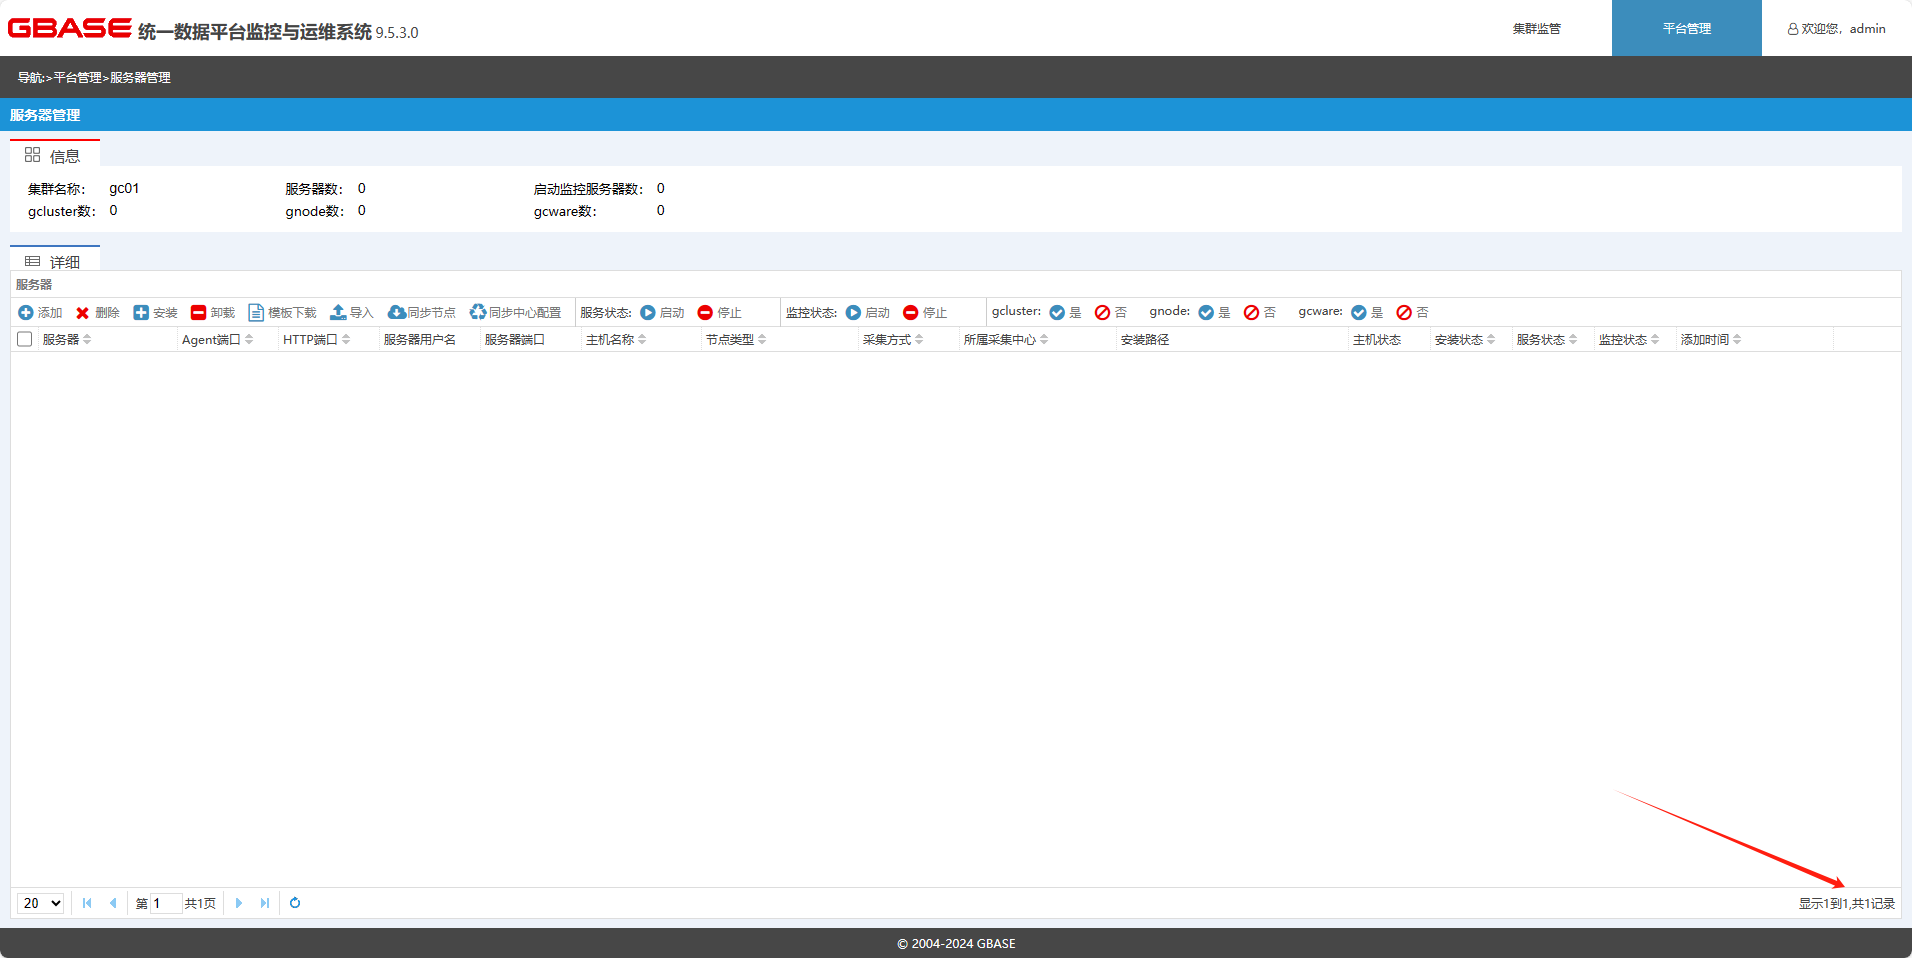
Task: Click Sync Nodes (同步节点) cloud icon
Action: 396,313
